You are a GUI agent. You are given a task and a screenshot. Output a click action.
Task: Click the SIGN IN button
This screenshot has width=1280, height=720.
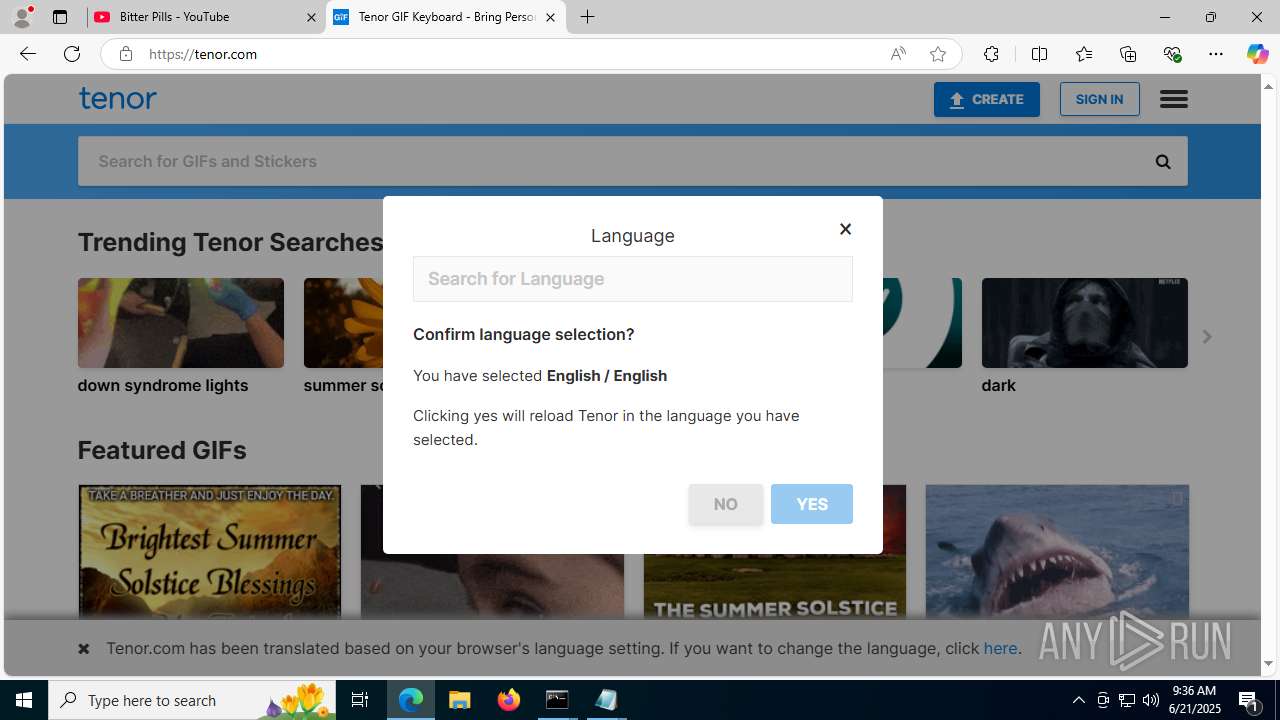[1099, 99]
